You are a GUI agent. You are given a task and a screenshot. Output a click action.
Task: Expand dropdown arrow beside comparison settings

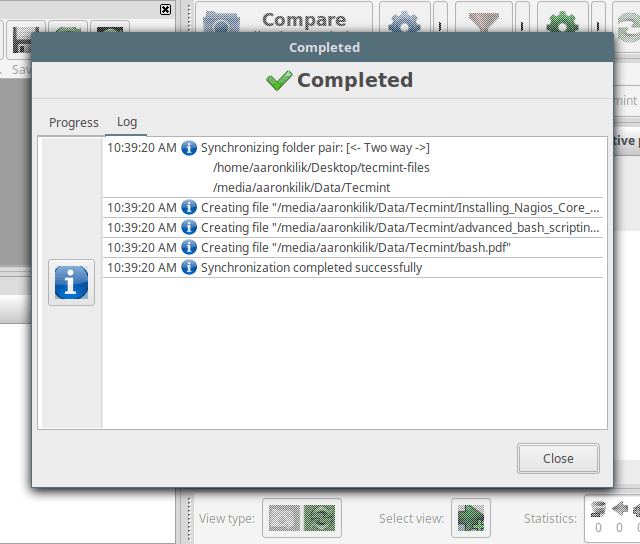point(440,19)
